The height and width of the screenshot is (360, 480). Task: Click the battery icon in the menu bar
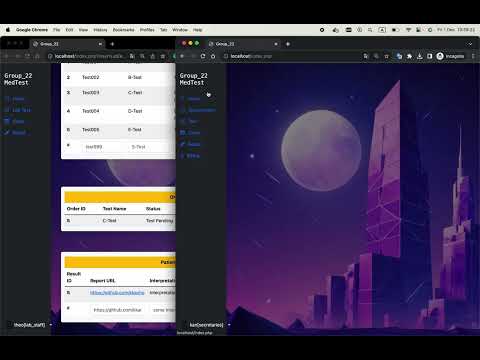(x=395, y=30)
